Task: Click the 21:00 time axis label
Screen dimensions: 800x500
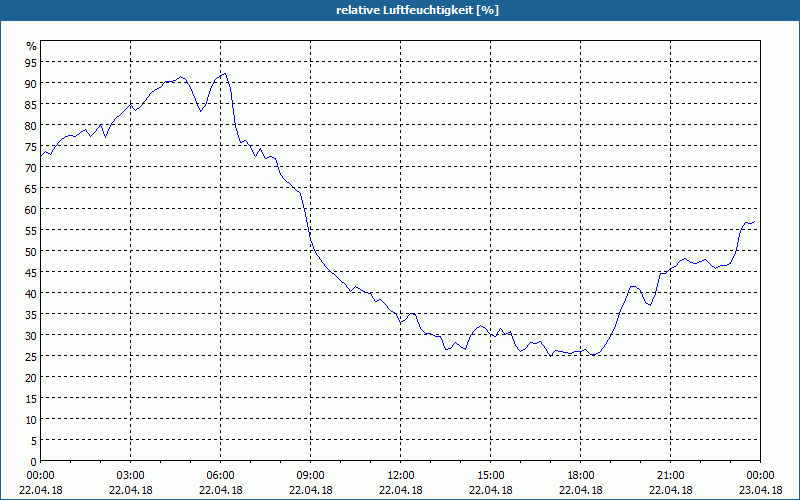Action: pyautogui.click(x=670, y=476)
